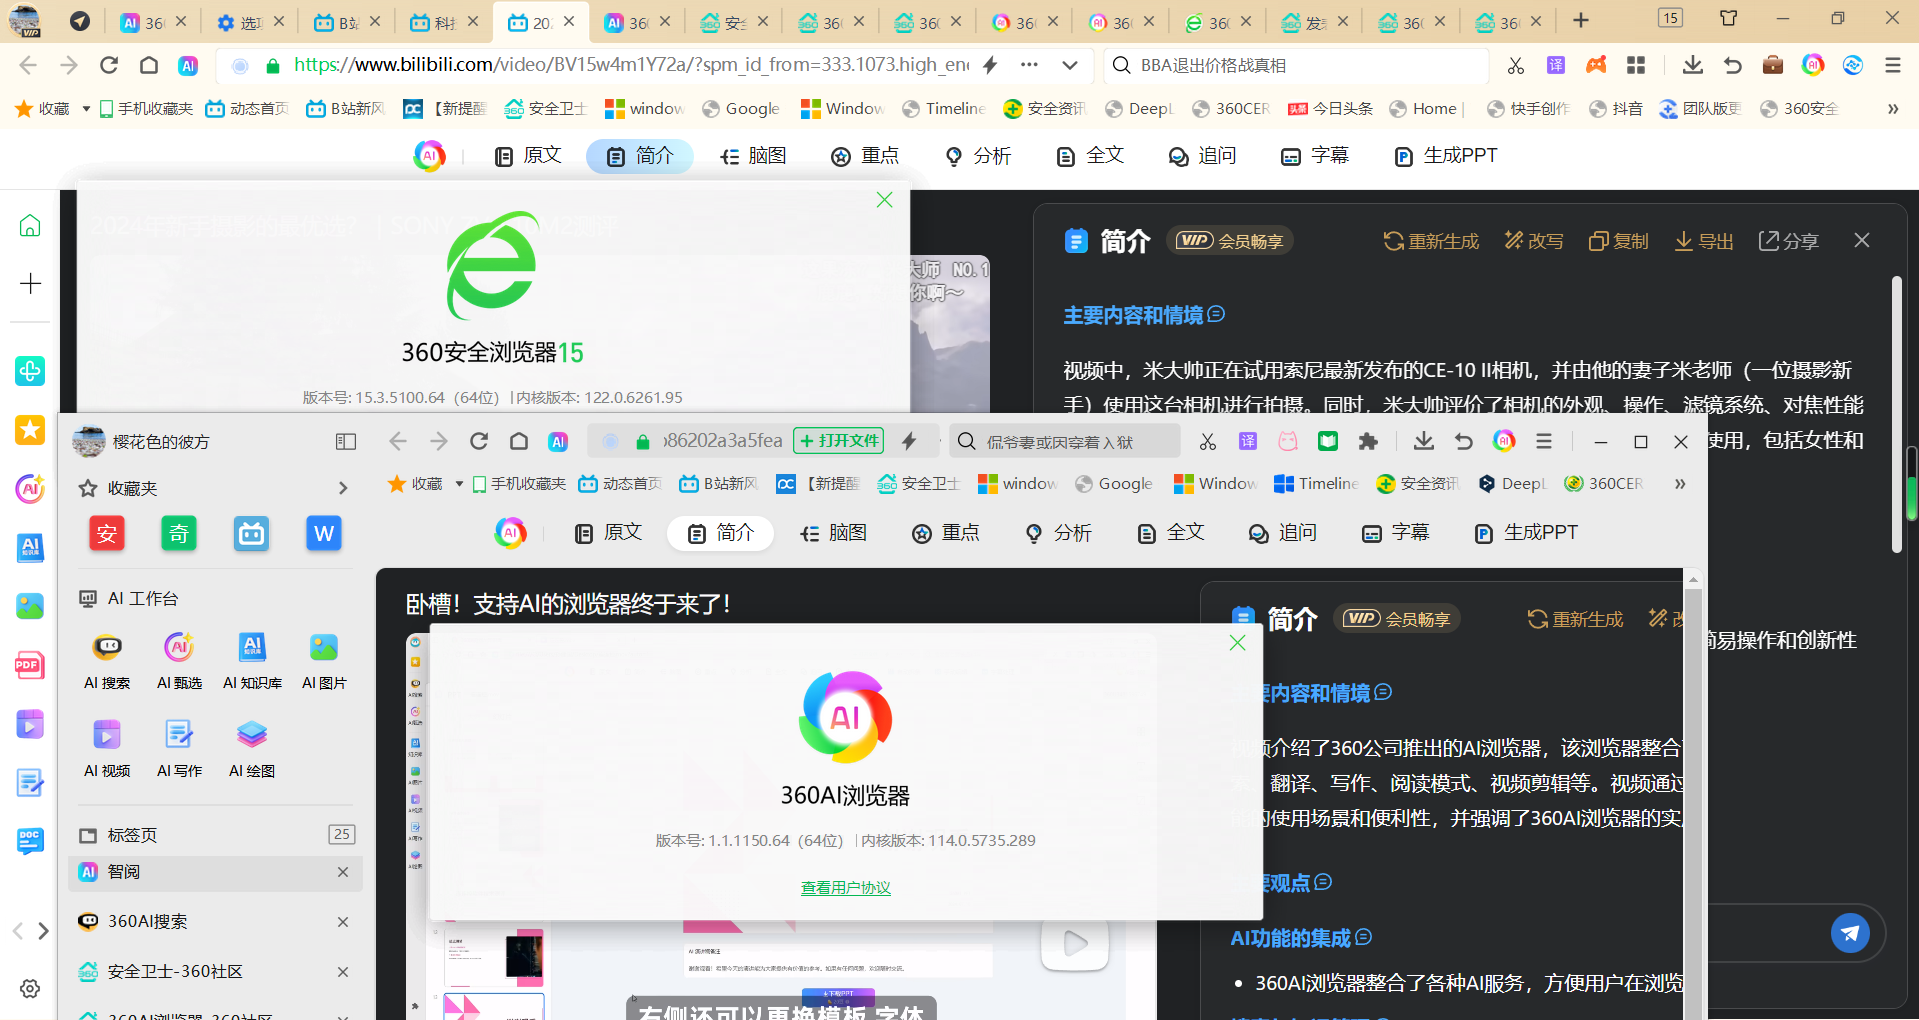Image resolution: width=1919 pixels, height=1020 pixels.
Task: Open address bar dropdown arrow in main window
Action: pyautogui.click(x=1070, y=65)
